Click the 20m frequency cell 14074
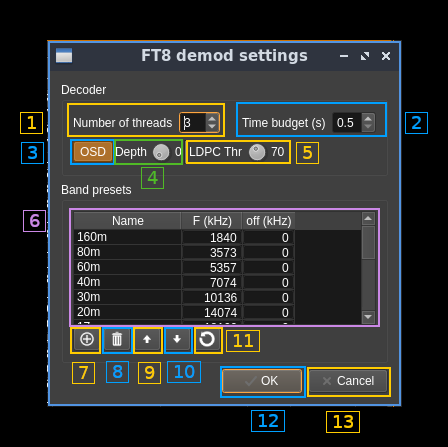The height and width of the screenshot is (447, 448). tap(212, 312)
